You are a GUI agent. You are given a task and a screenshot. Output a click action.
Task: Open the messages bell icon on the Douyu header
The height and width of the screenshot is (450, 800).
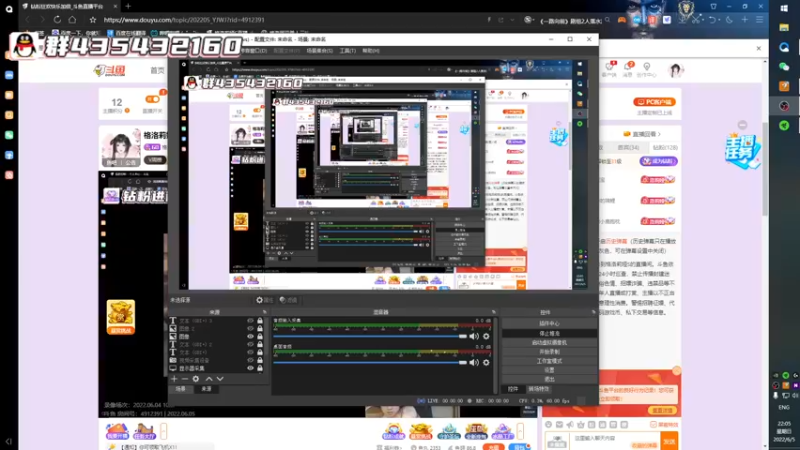point(628,68)
